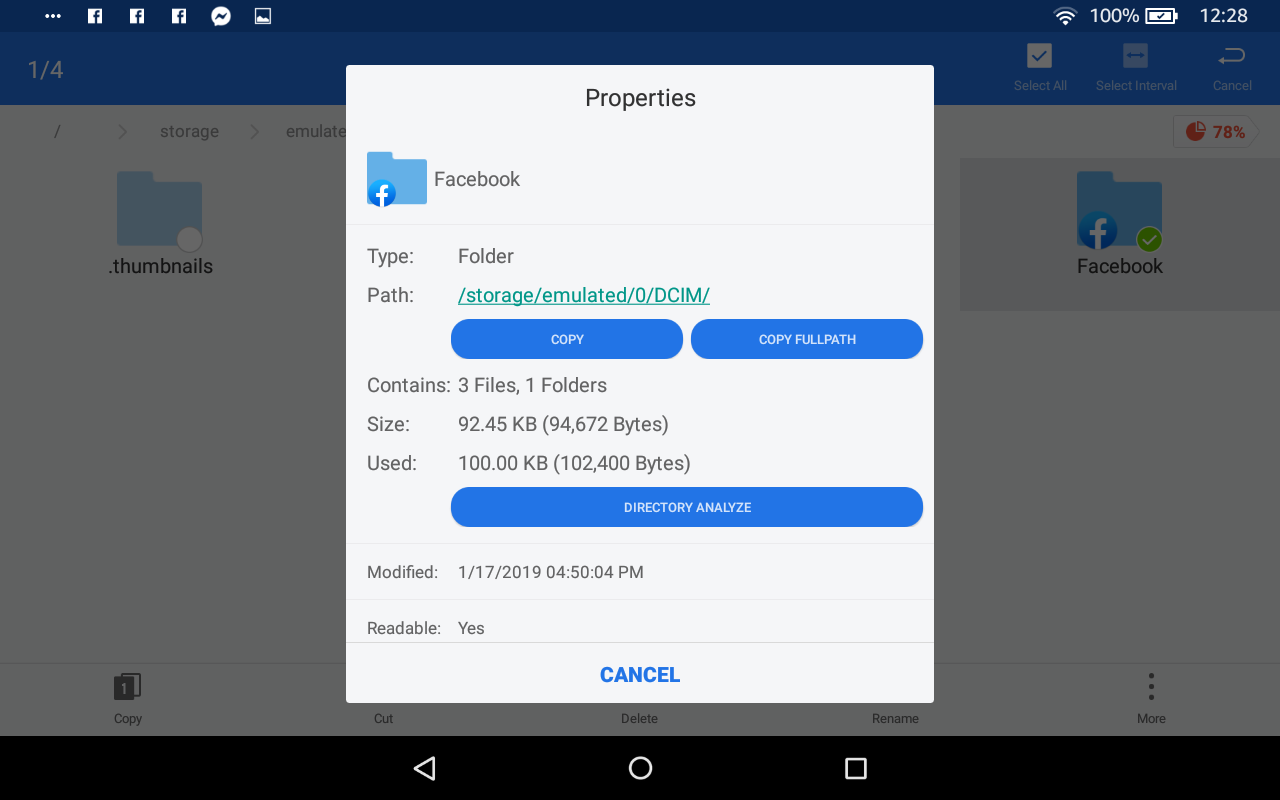Tap the Facebook folder icon in Properties
1280x800 pixels.
coord(396,179)
